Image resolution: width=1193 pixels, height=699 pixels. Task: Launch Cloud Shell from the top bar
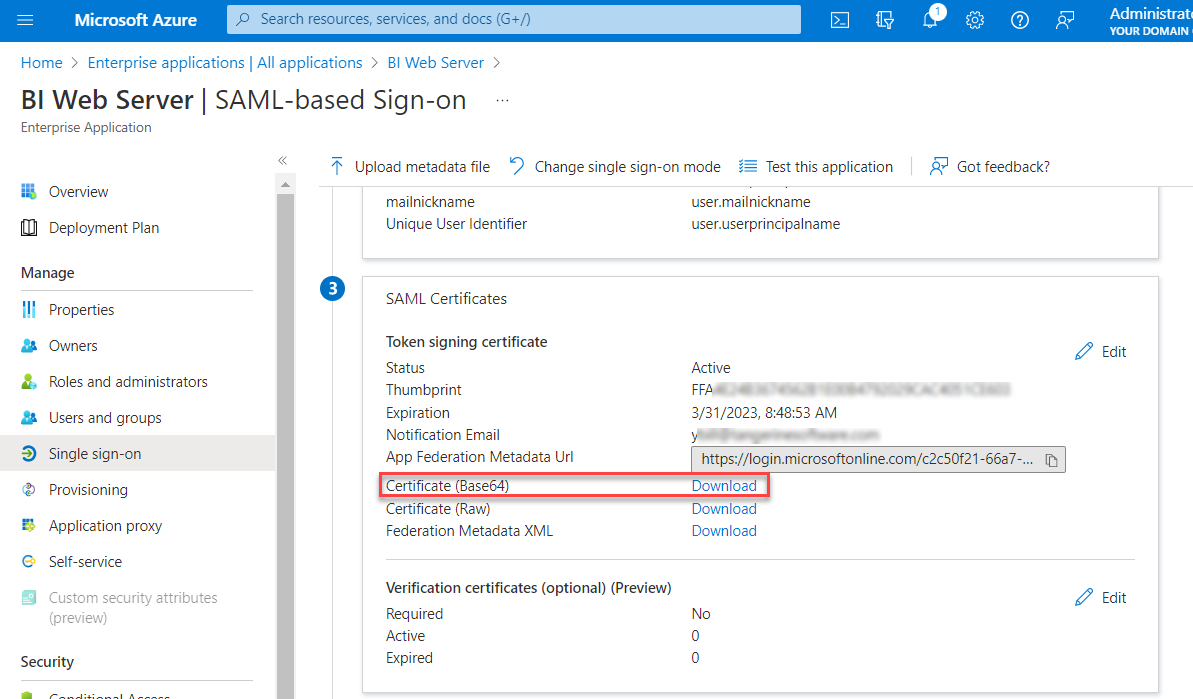click(841, 20)
